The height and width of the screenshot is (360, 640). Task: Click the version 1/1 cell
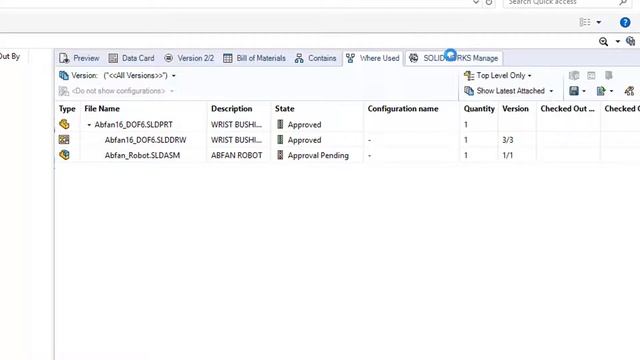coord(507,156)
